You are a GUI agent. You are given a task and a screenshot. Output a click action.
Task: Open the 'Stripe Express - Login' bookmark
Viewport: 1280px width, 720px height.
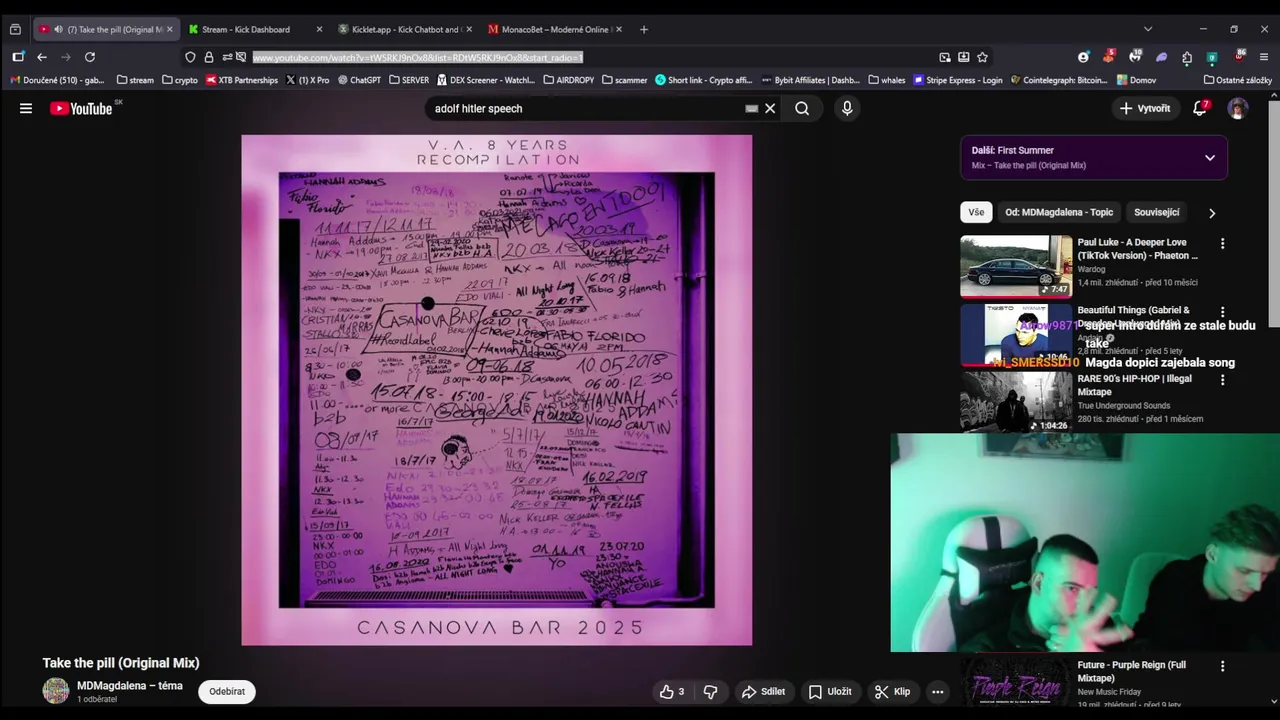[x=957, y=80]
